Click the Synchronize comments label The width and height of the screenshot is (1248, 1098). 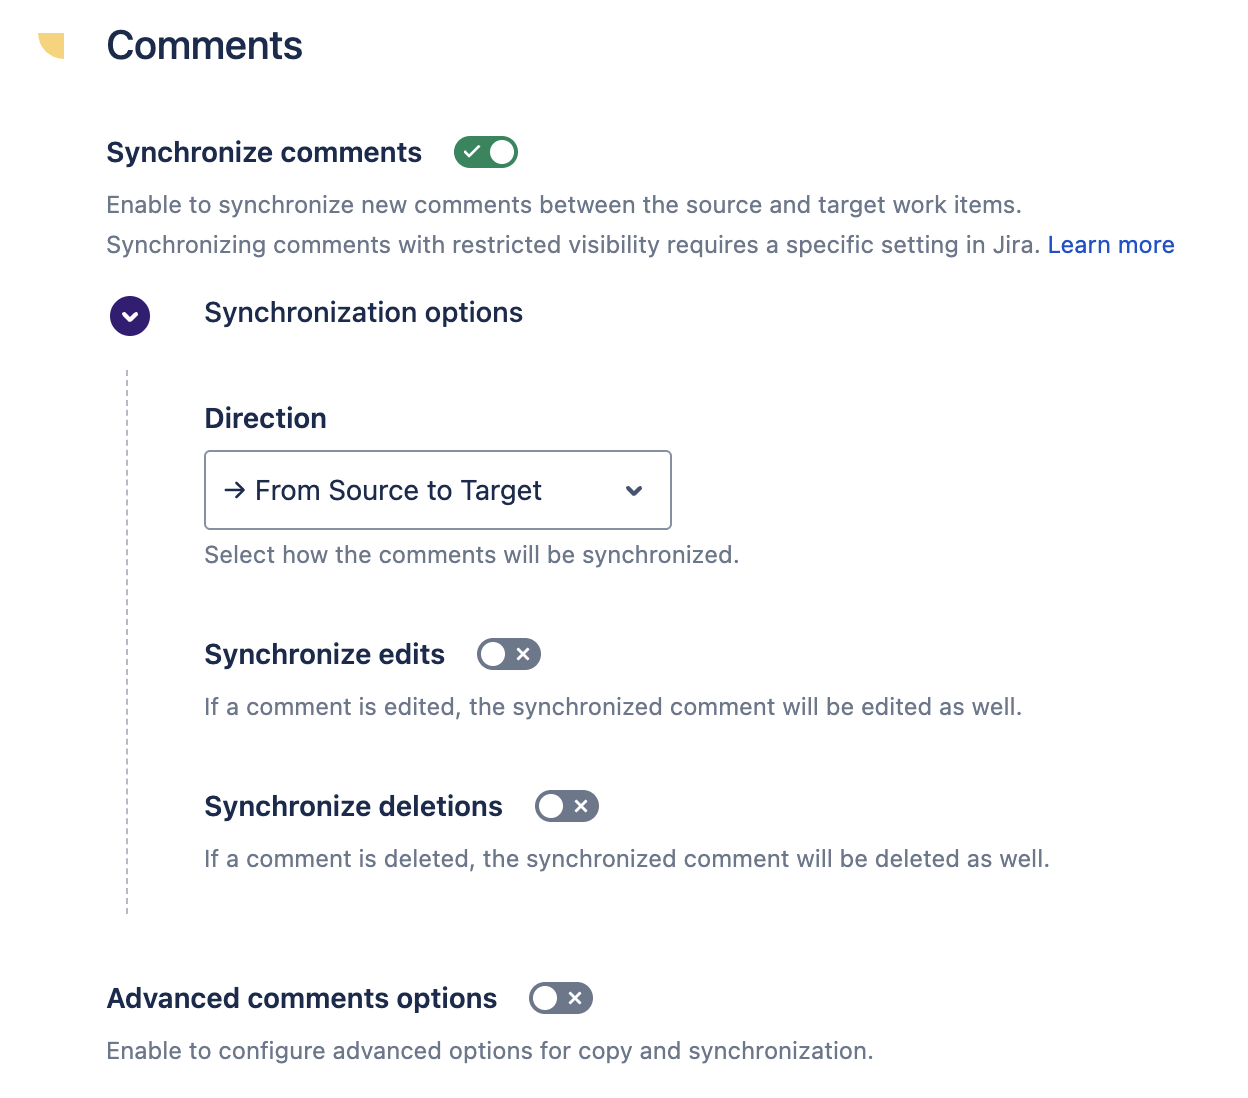point(264,152)
